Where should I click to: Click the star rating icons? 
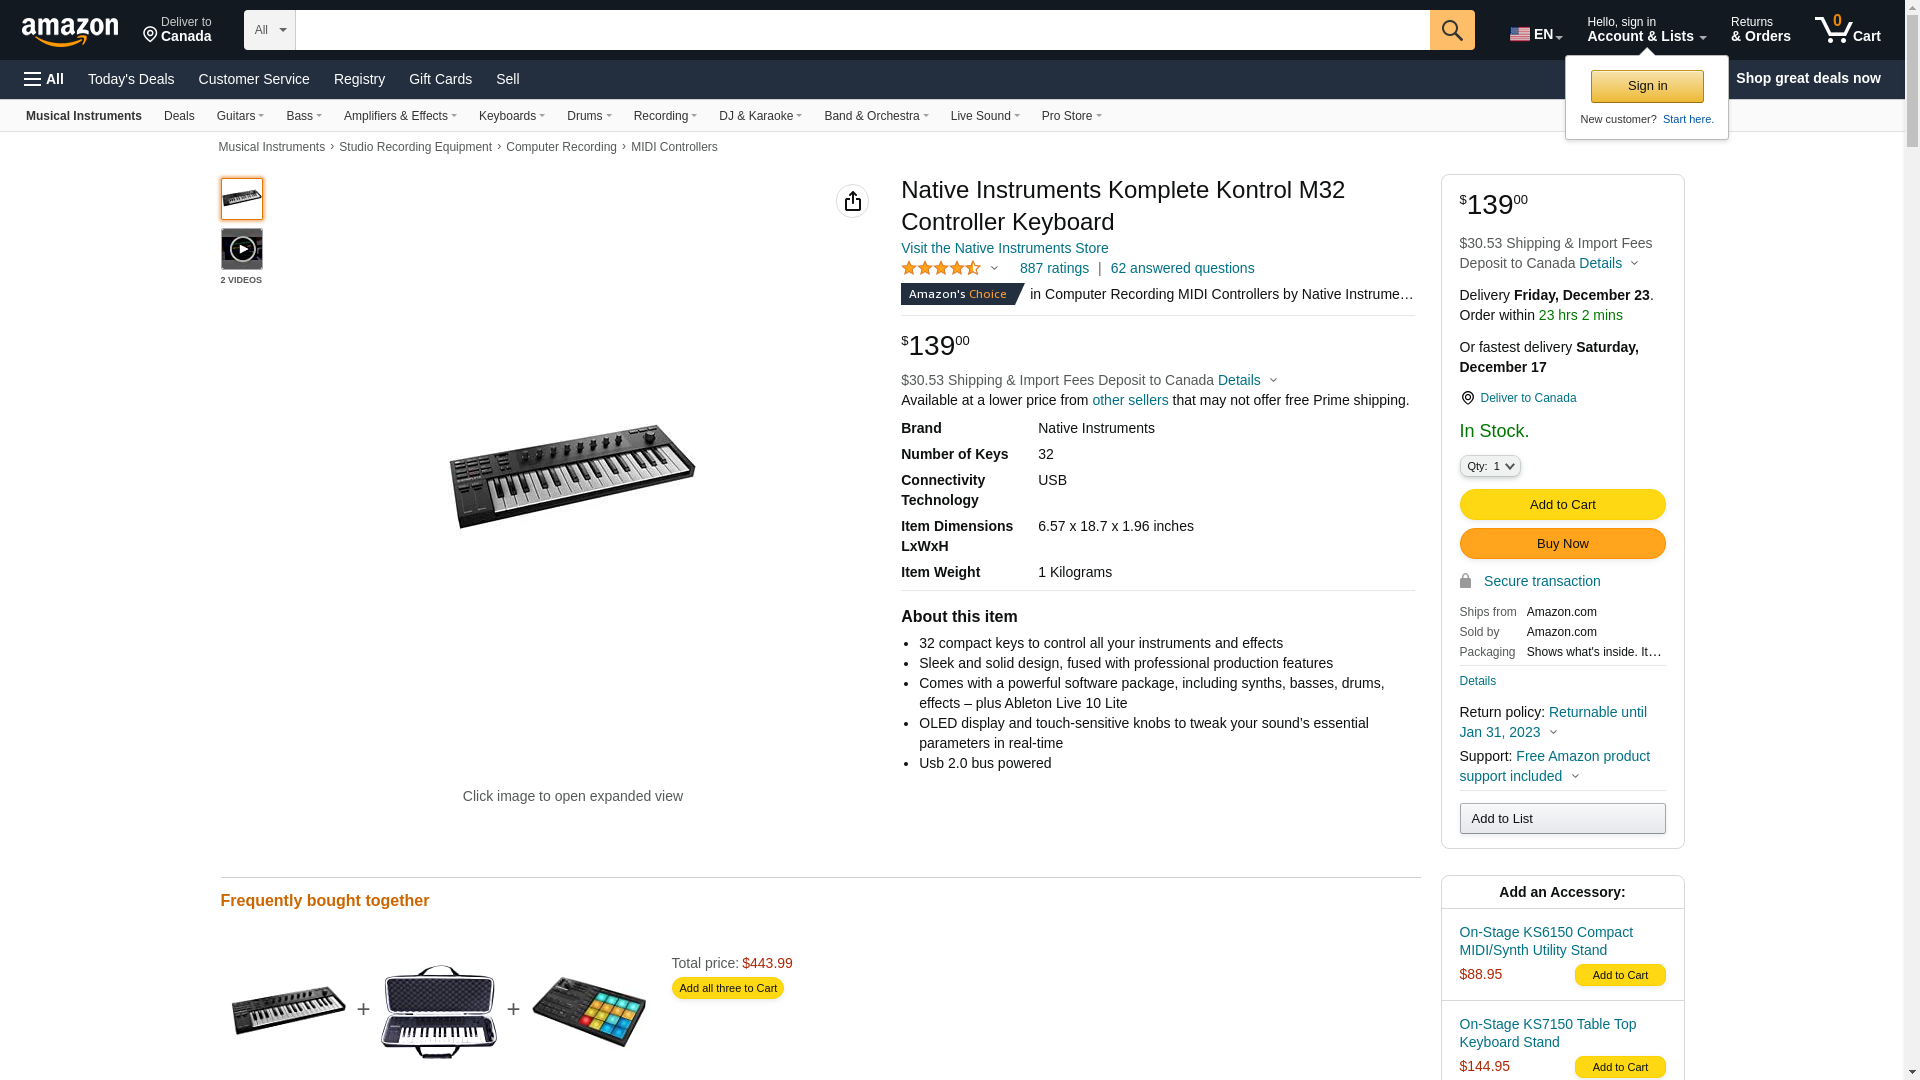940,268
